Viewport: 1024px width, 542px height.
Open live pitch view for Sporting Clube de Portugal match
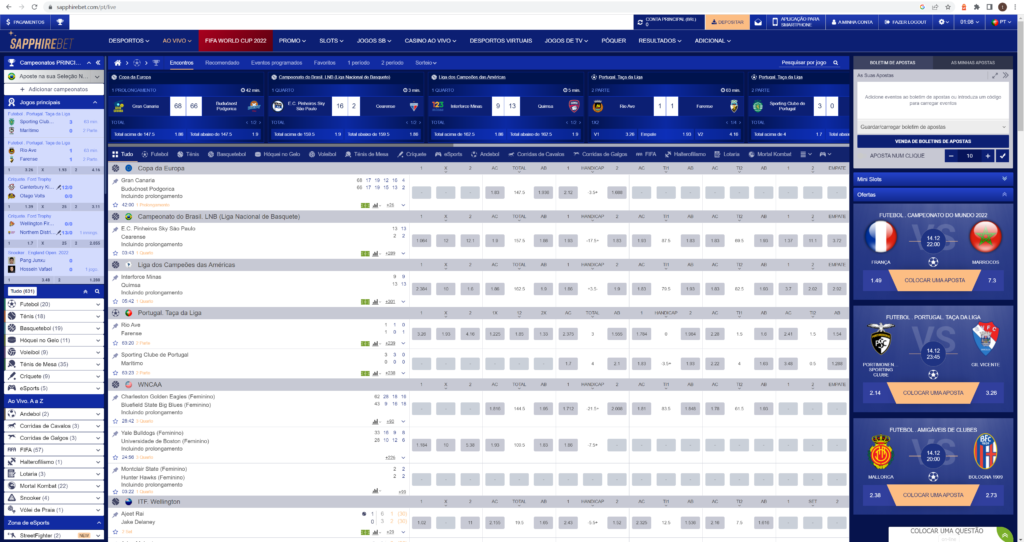pyautogui.click(x=365, y=373)
